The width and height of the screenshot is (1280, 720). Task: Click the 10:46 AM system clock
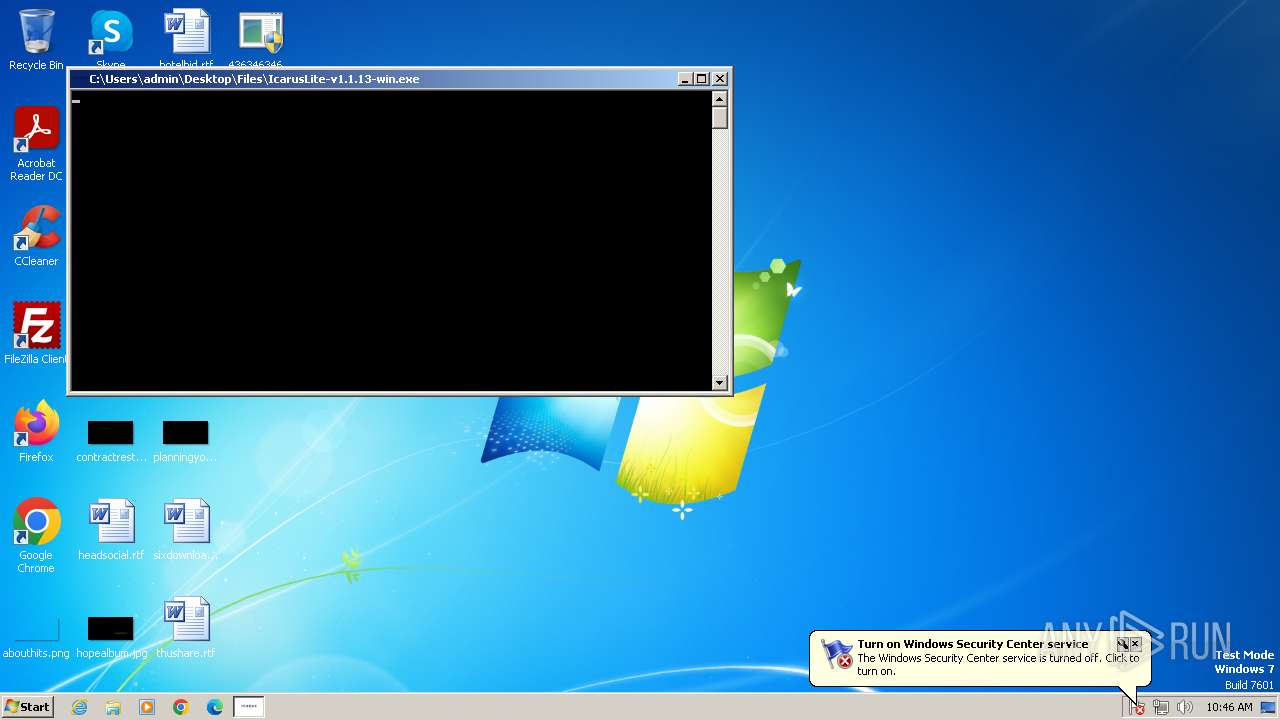pos(1229,707)
